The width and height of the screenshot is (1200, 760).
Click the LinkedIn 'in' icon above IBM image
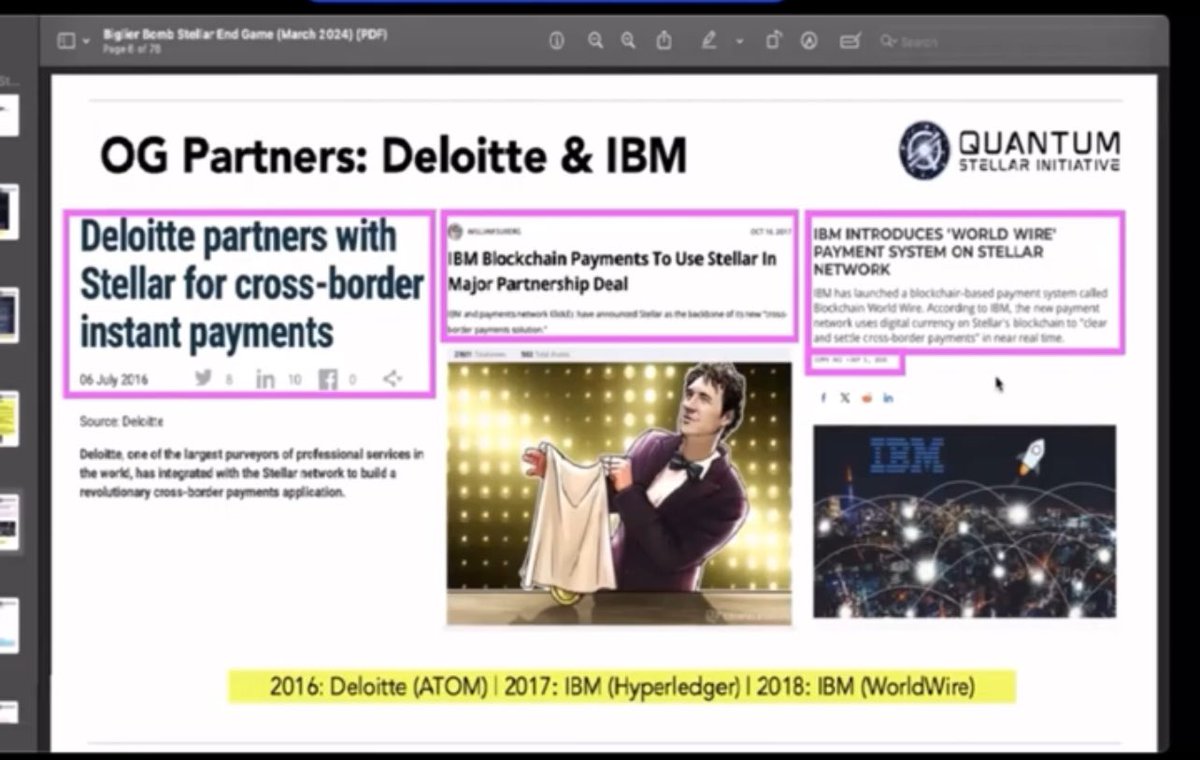pyautogui.click(x=888, y=398)
